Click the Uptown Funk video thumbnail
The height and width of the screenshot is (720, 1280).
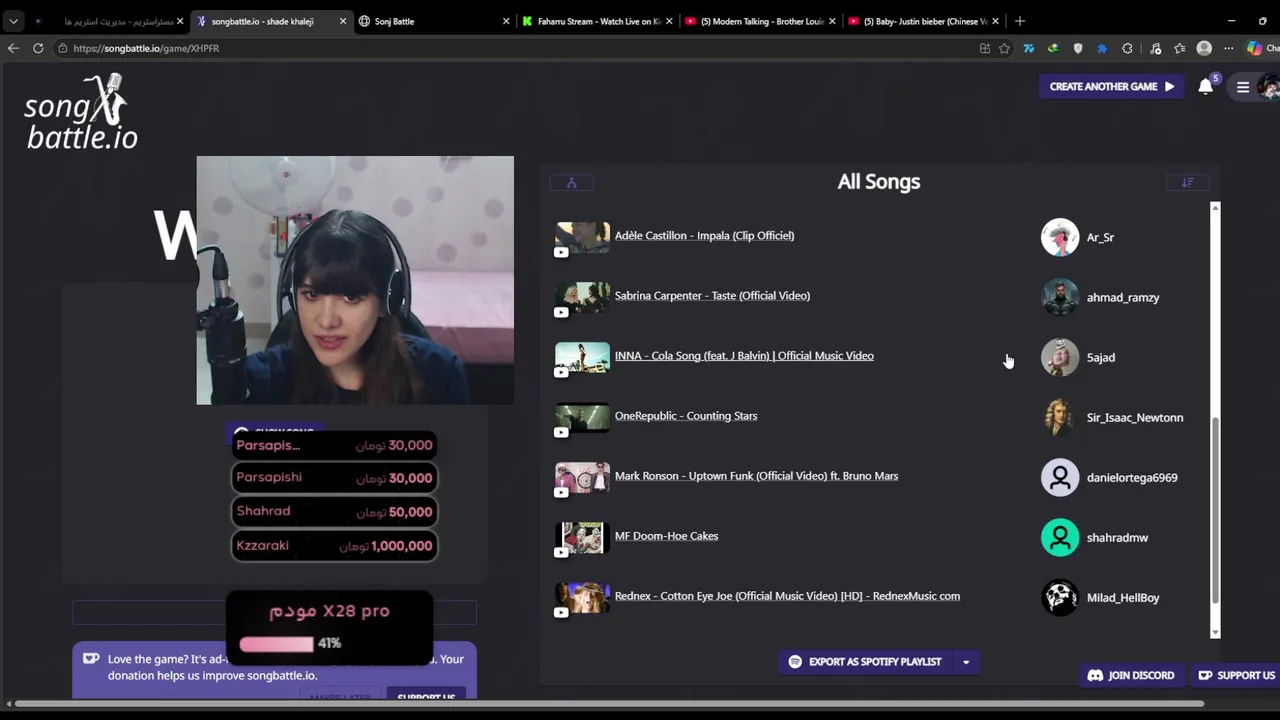click(582, 478)
